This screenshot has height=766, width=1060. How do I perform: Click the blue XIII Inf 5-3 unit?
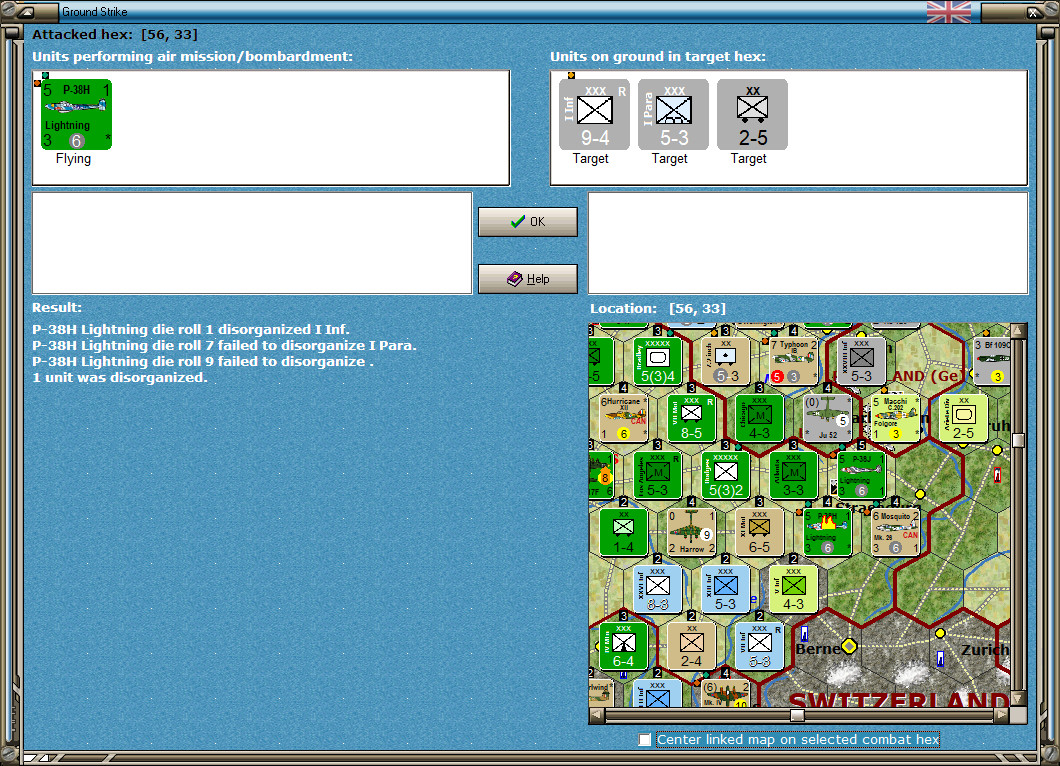pyautogui.click(x=724, y=586)
